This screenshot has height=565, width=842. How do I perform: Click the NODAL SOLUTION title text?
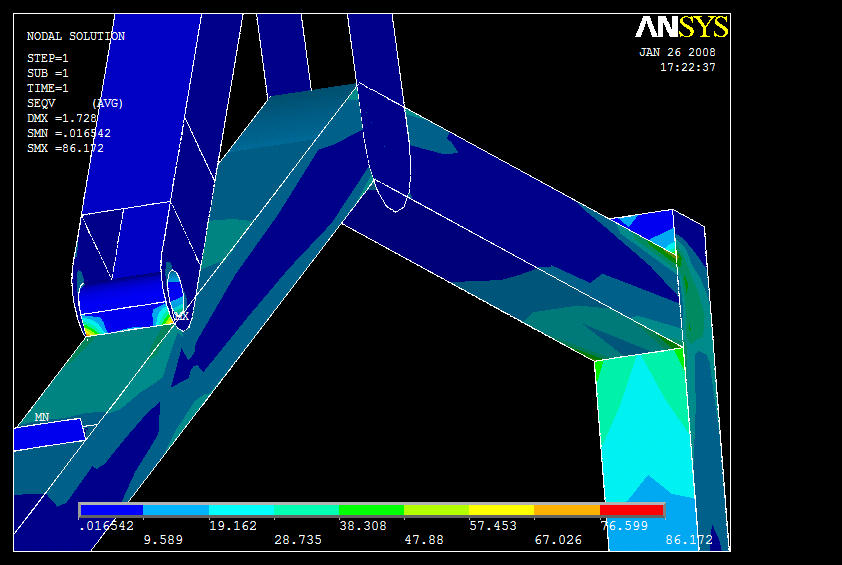point(76,36)
